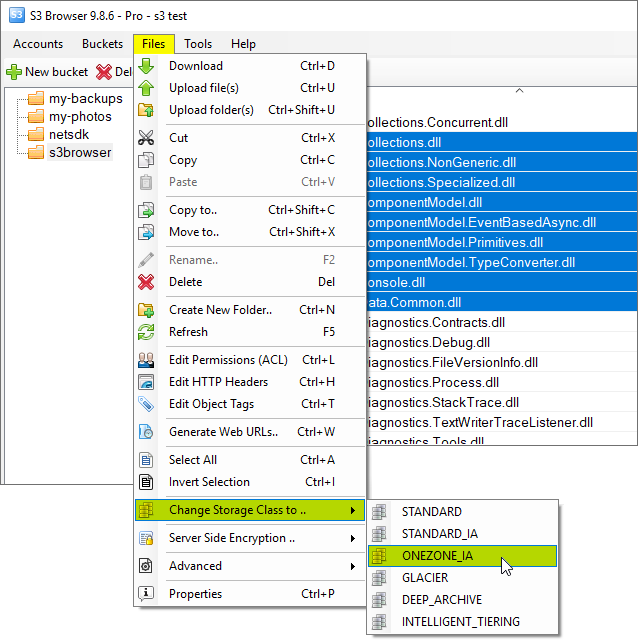This screenshot has width=638, height=640.
Task: Open the Tools menu
Action: pyautogui.click(x=198, y=44)
